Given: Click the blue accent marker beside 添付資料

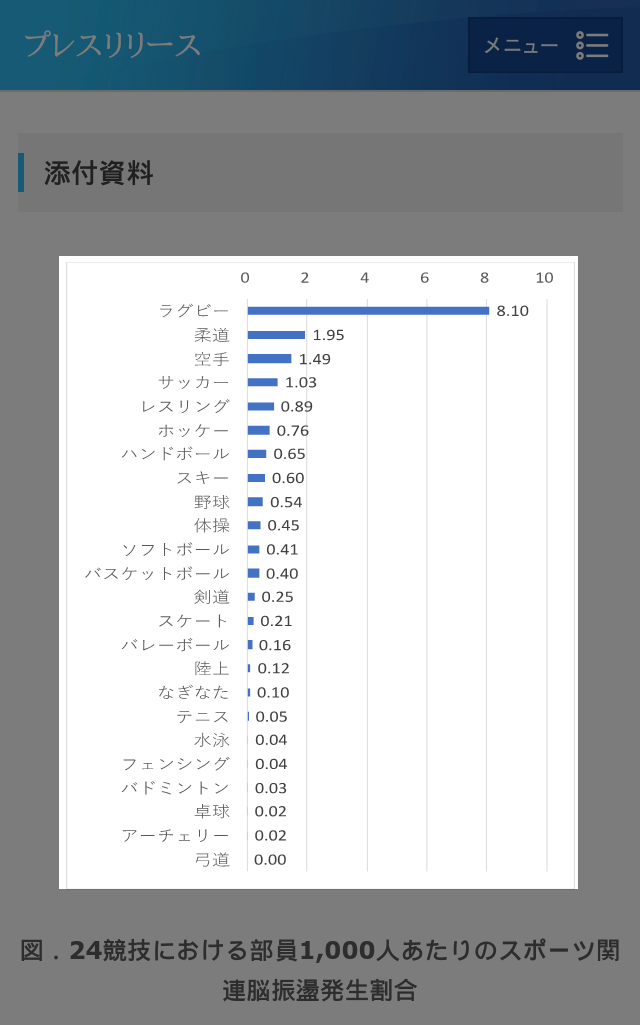Looking at the screenshot, I should coord(21,173).
